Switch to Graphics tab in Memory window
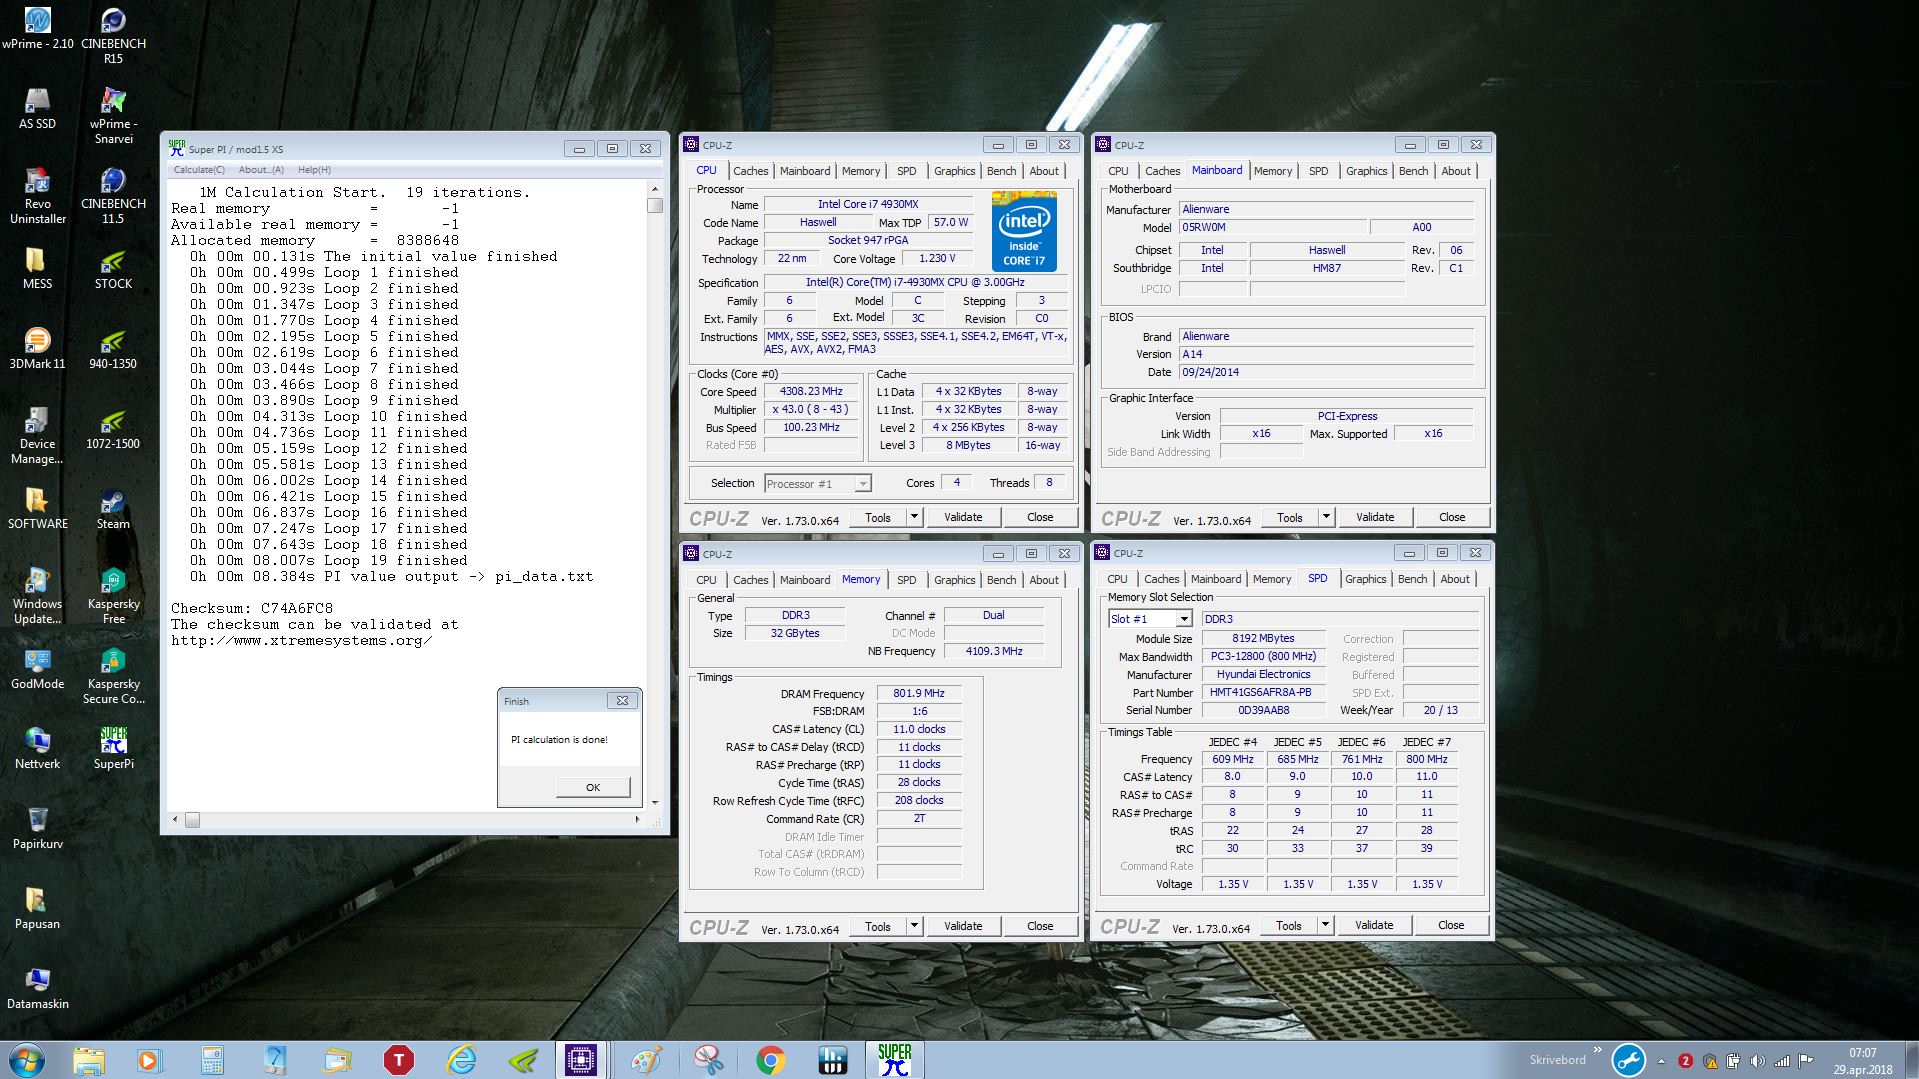The image size is (1919, 1079). pyautogui.click(x=954, y=580)
